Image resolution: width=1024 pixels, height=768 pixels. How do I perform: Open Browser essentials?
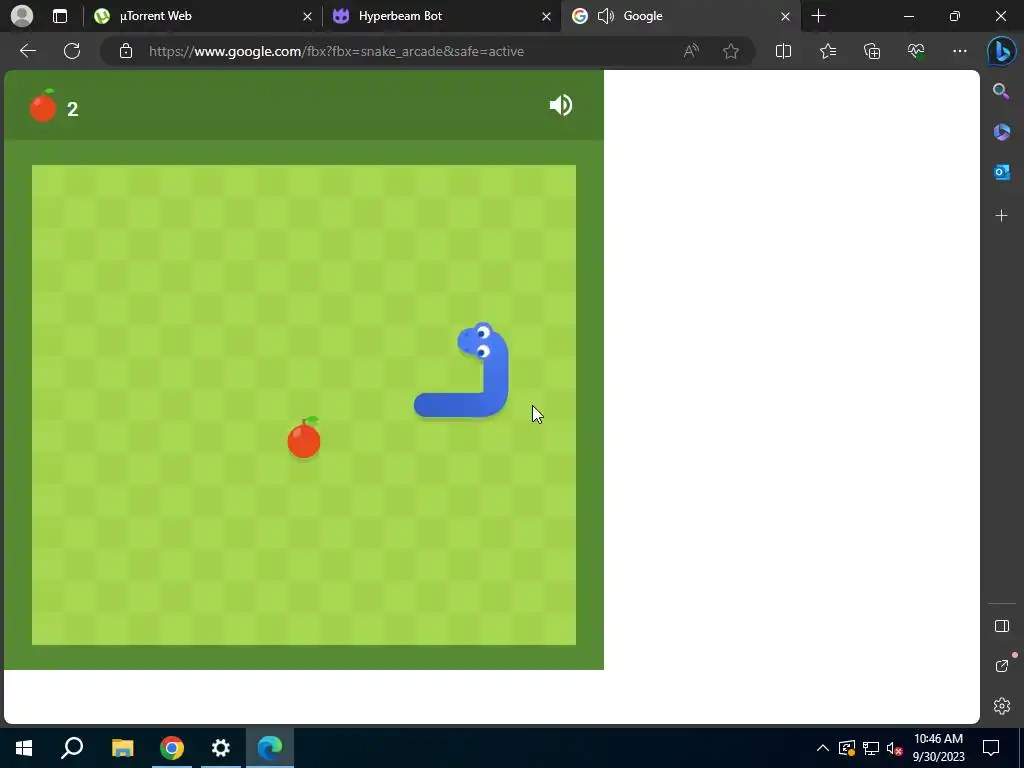[916, 51]
